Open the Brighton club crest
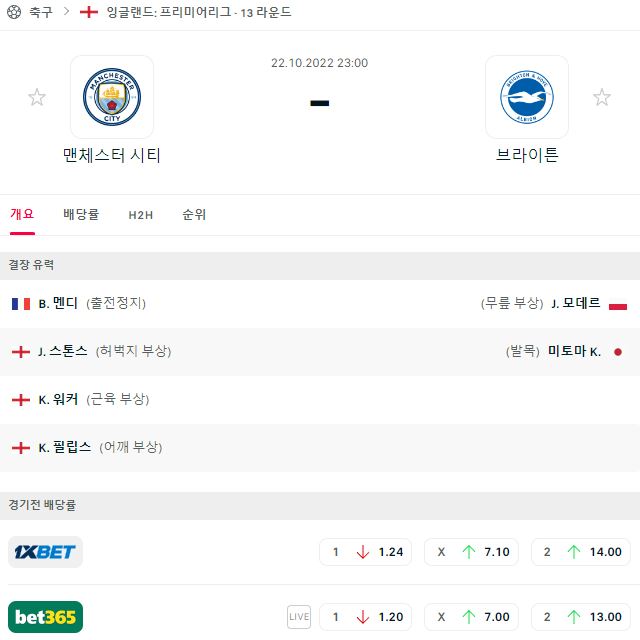This screenshot has width=640, height=640. [x=527, y=97]
